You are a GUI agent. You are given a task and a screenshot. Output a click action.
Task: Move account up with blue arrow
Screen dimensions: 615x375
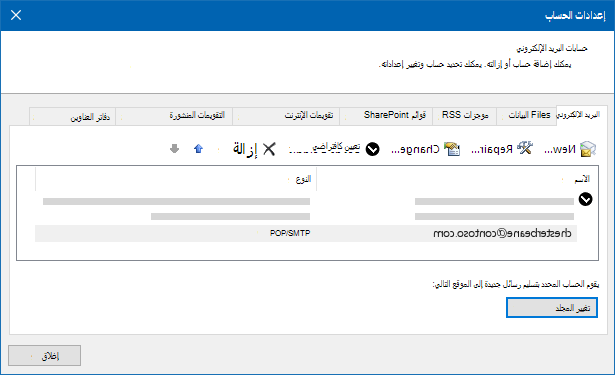pos(198,149)
